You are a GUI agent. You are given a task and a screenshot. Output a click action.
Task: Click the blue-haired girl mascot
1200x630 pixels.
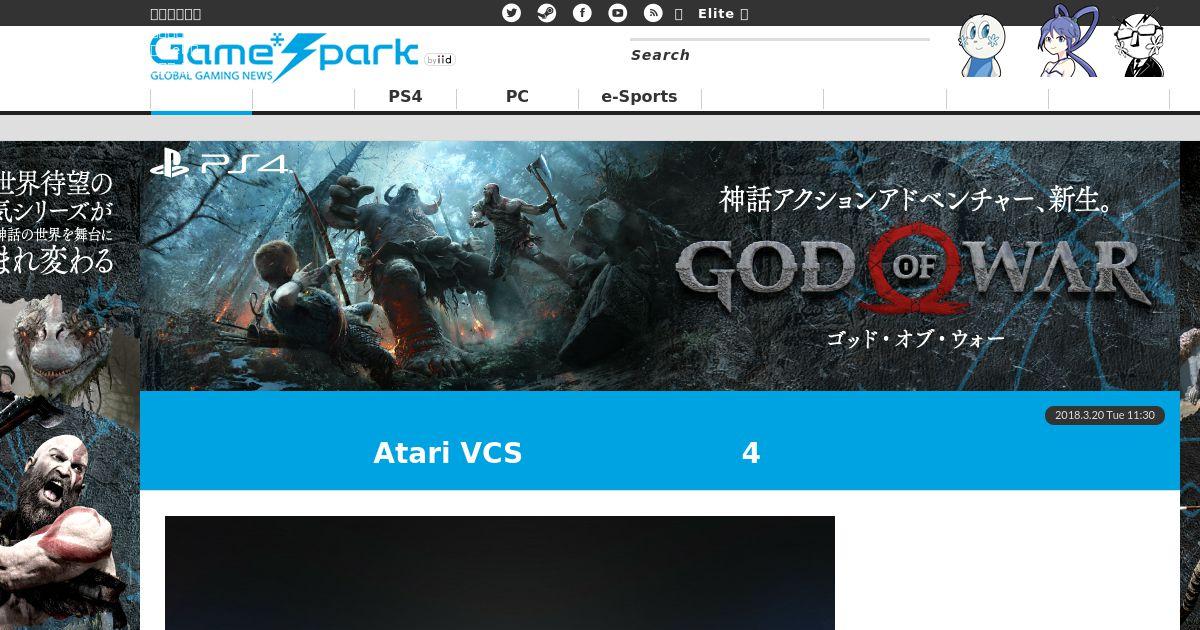pos(1066,42)
